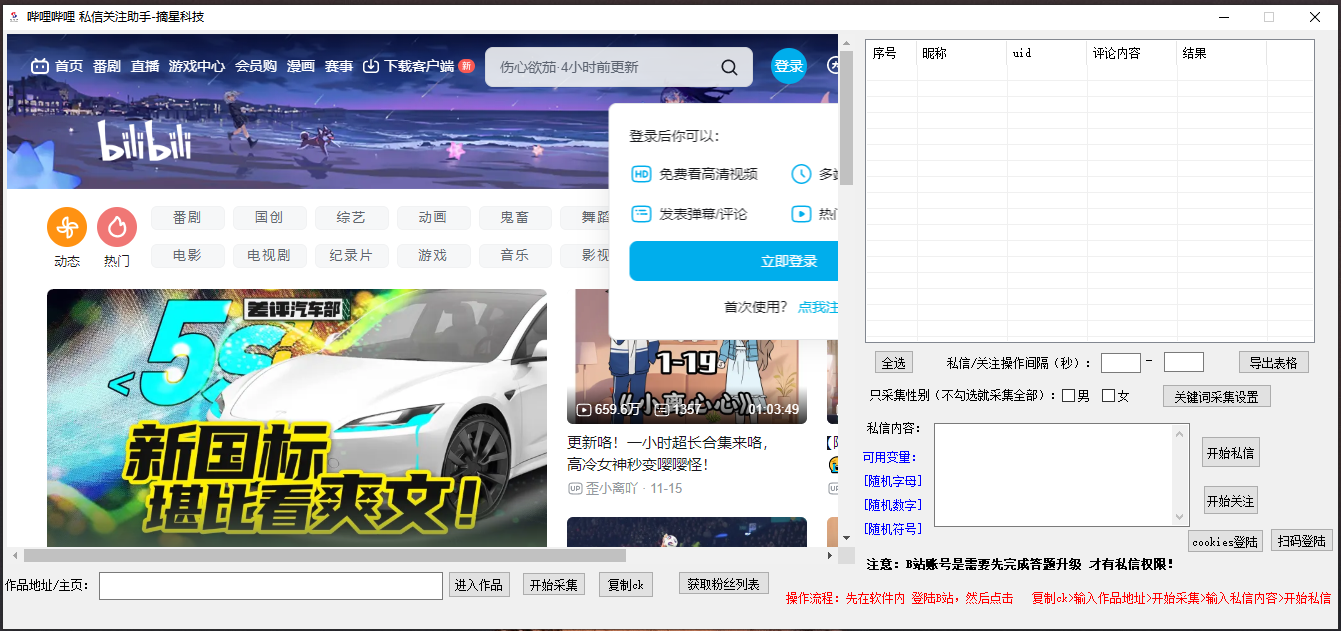This screenshot has height=631, width=1341.
Task: Open the 新国标 car video thumbnail
Action: (x=296, y=418)
